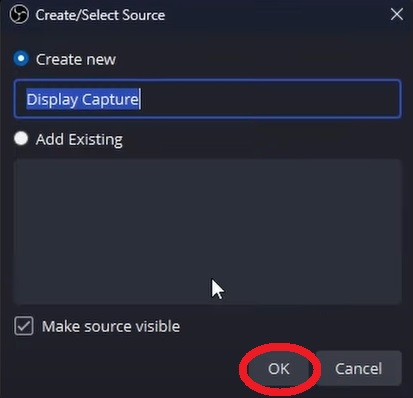Screen dimensions: 413x398
Task: Click inside the source name input field
Action: pos(207,99)
